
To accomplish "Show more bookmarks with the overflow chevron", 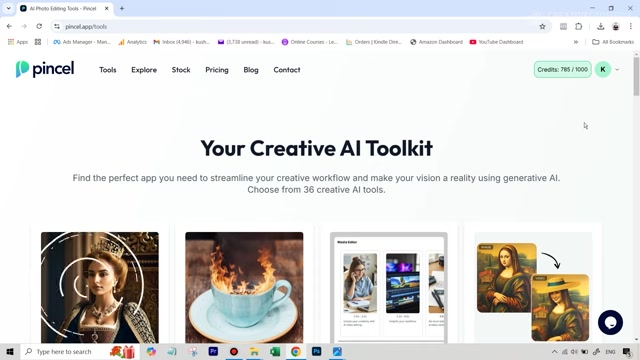I will (x=576, y=42).
